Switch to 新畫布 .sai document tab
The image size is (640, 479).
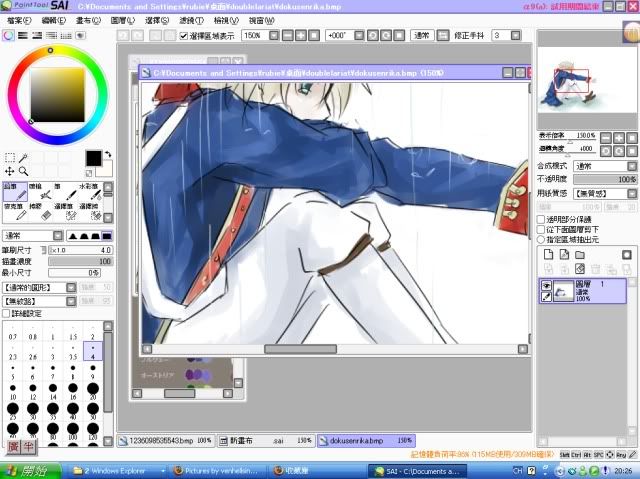[x=266, y=441]
